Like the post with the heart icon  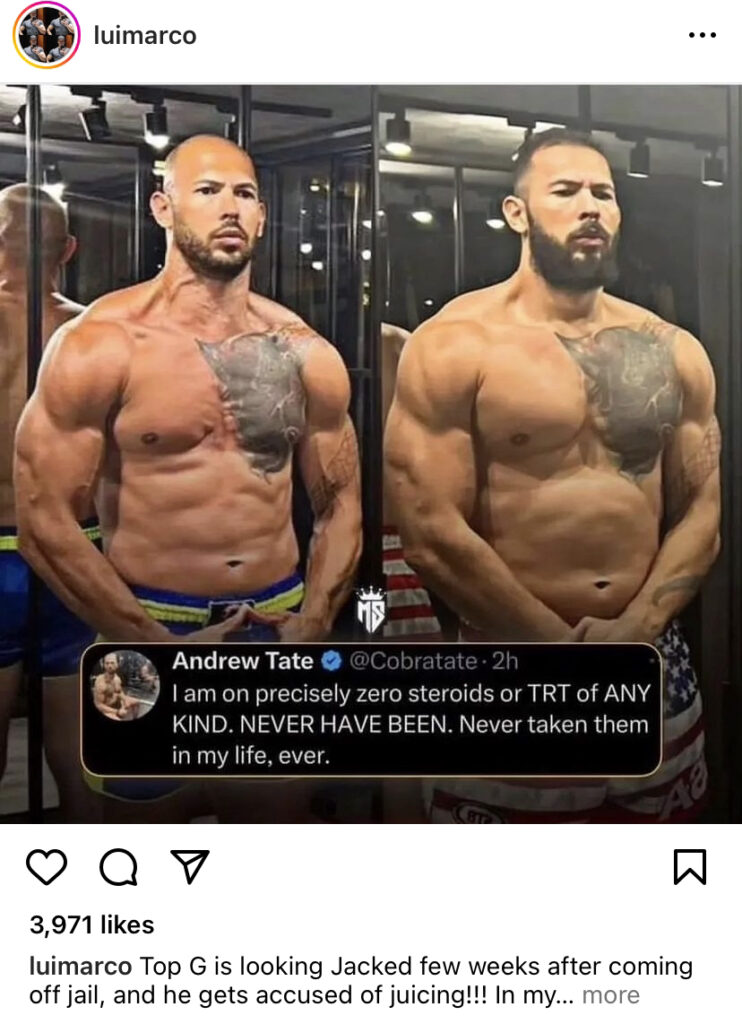coord(46,867)
